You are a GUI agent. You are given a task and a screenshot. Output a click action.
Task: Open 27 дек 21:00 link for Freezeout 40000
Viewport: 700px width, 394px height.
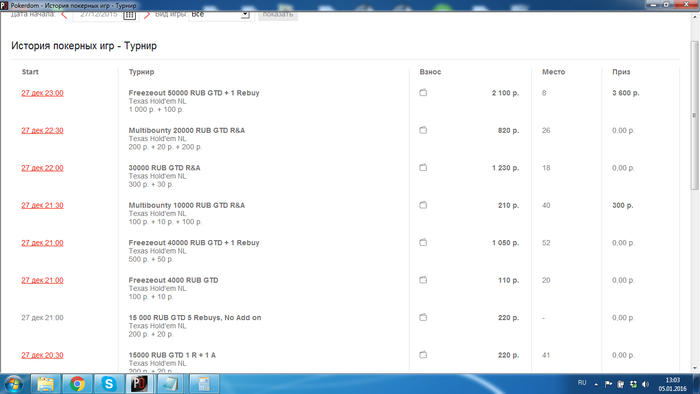point(42,243)
